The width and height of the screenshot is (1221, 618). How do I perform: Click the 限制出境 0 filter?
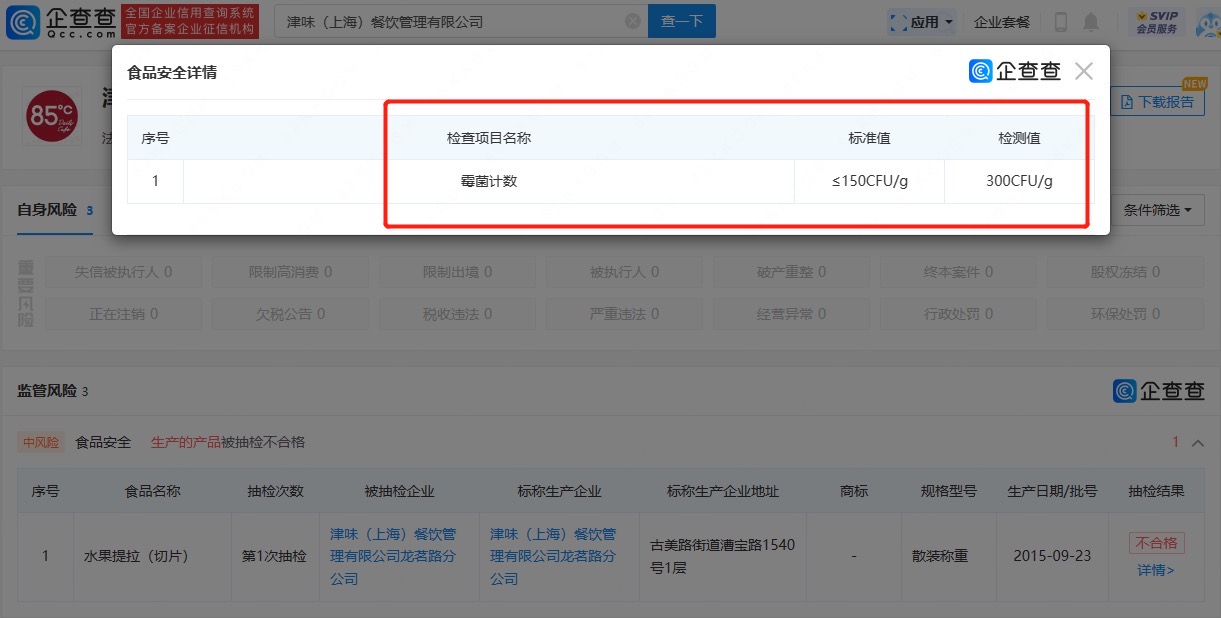[457, 272]
